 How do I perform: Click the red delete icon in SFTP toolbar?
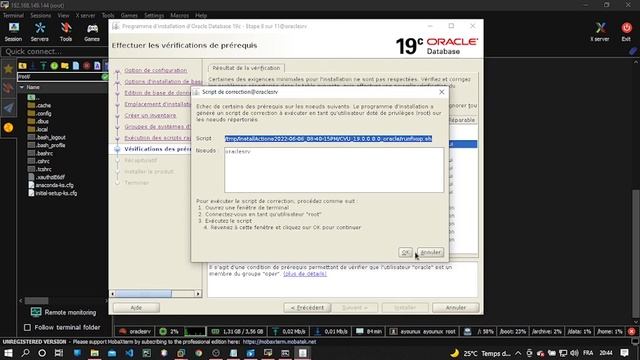pos(87,66)
